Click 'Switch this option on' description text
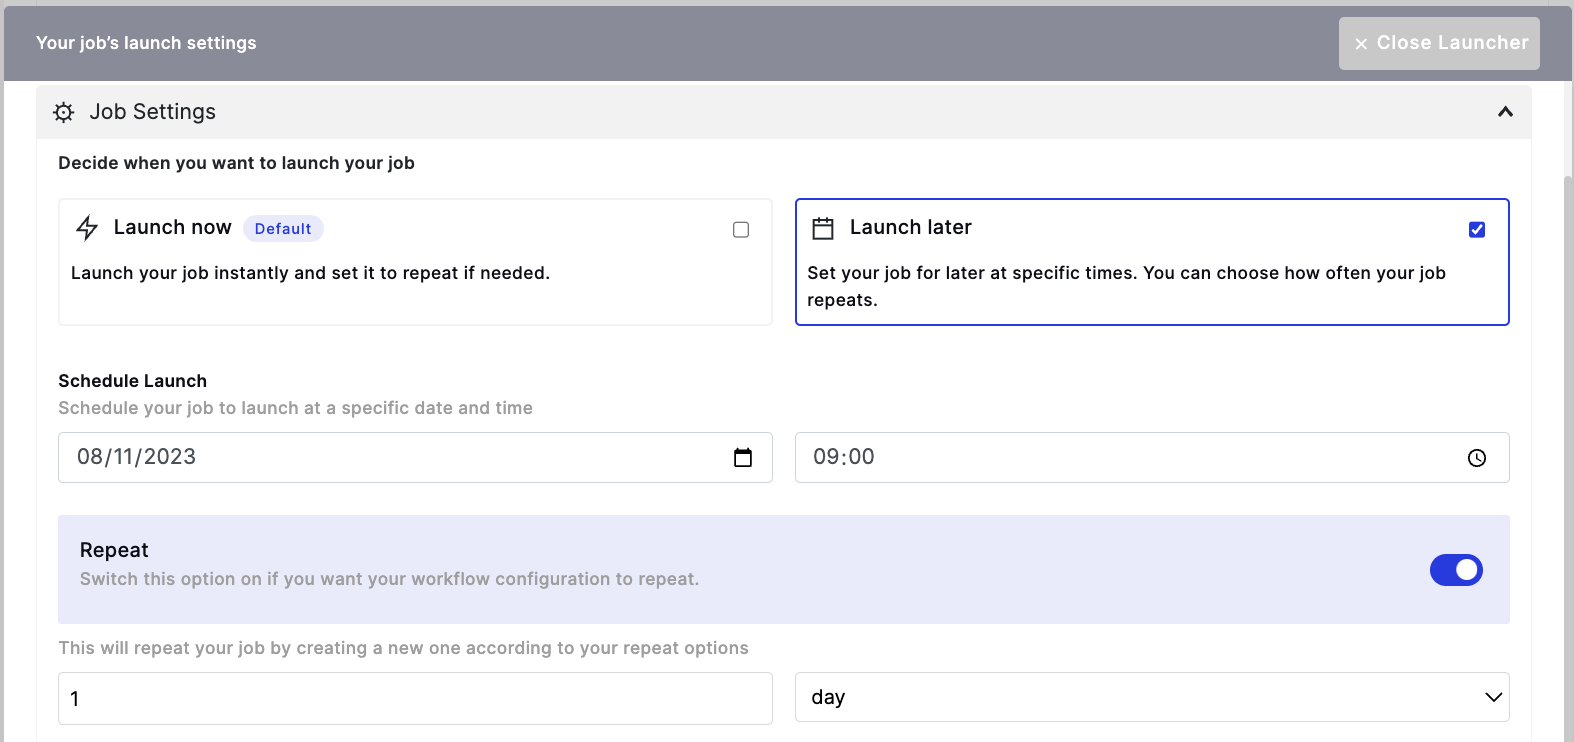 coord(389,579)
